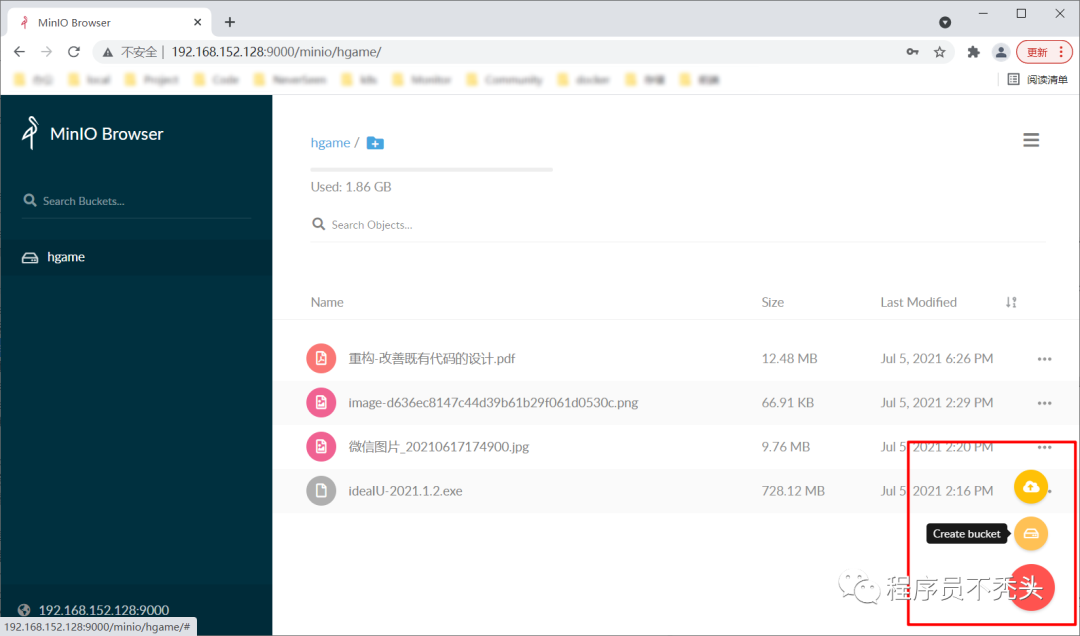Reload the page with the refresh icon
1080x636 pixels.
(74, 52)
